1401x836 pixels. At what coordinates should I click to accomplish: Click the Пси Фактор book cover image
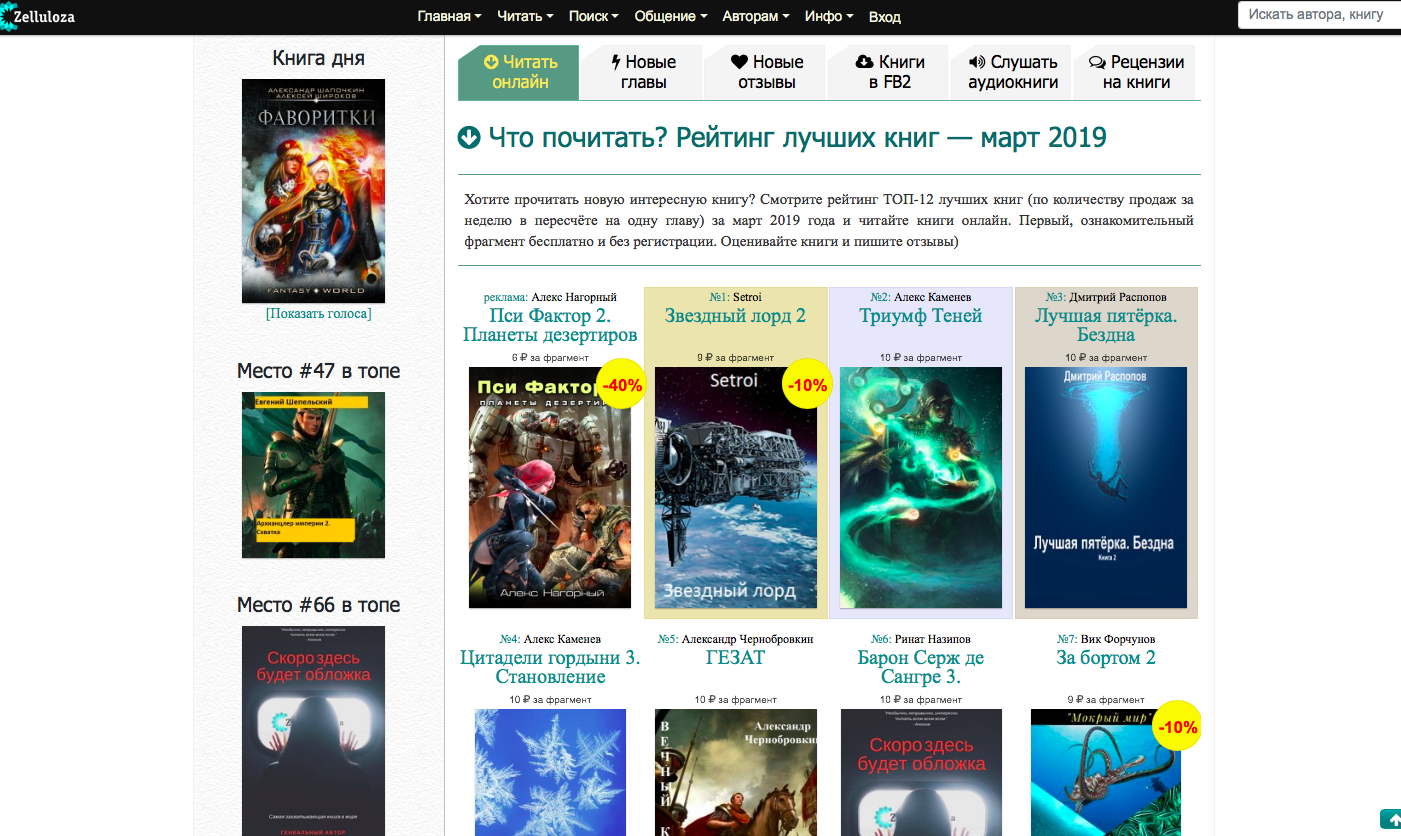550,487
